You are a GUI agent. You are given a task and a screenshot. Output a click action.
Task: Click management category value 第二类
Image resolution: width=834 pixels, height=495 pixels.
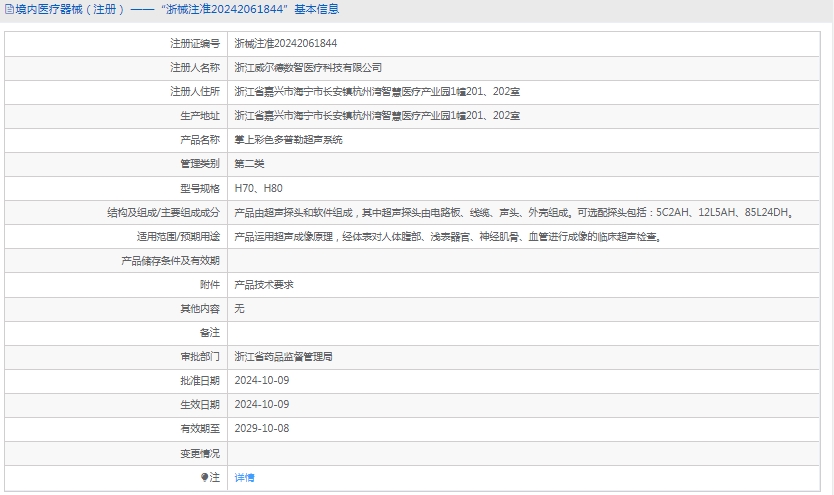click(x=249, y=164)
